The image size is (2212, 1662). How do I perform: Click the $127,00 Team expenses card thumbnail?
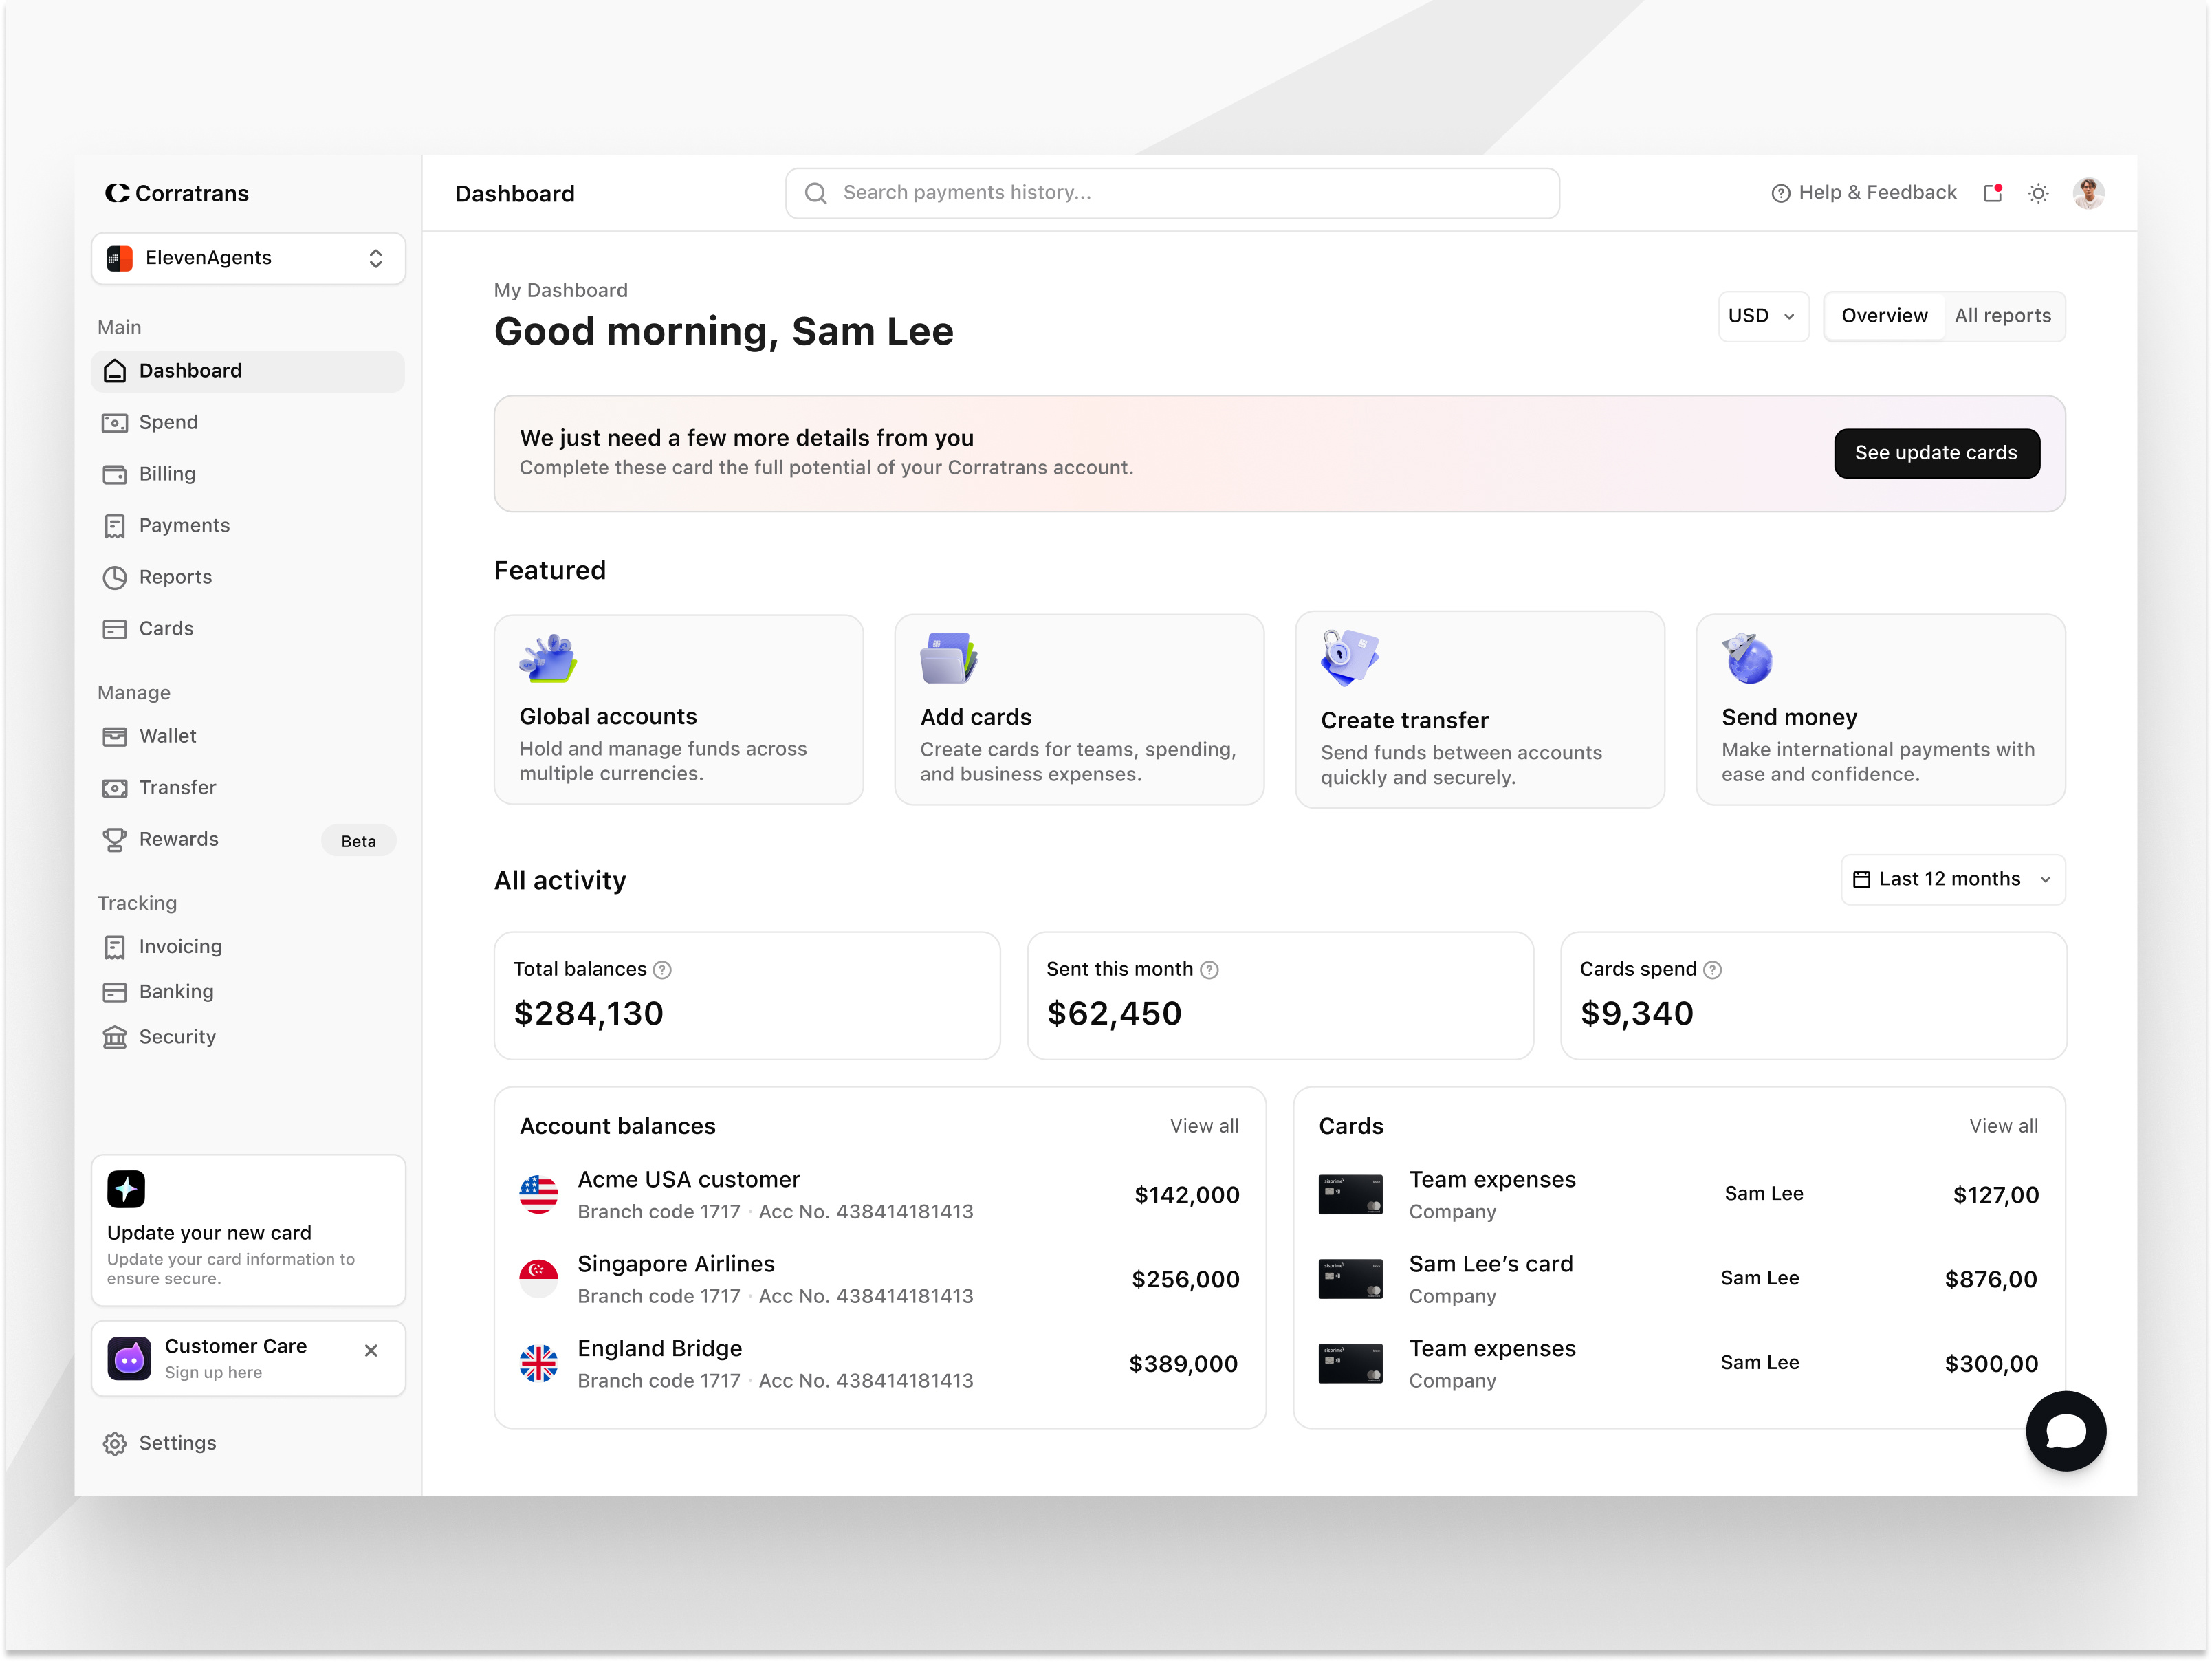tap(1350, 1195)
